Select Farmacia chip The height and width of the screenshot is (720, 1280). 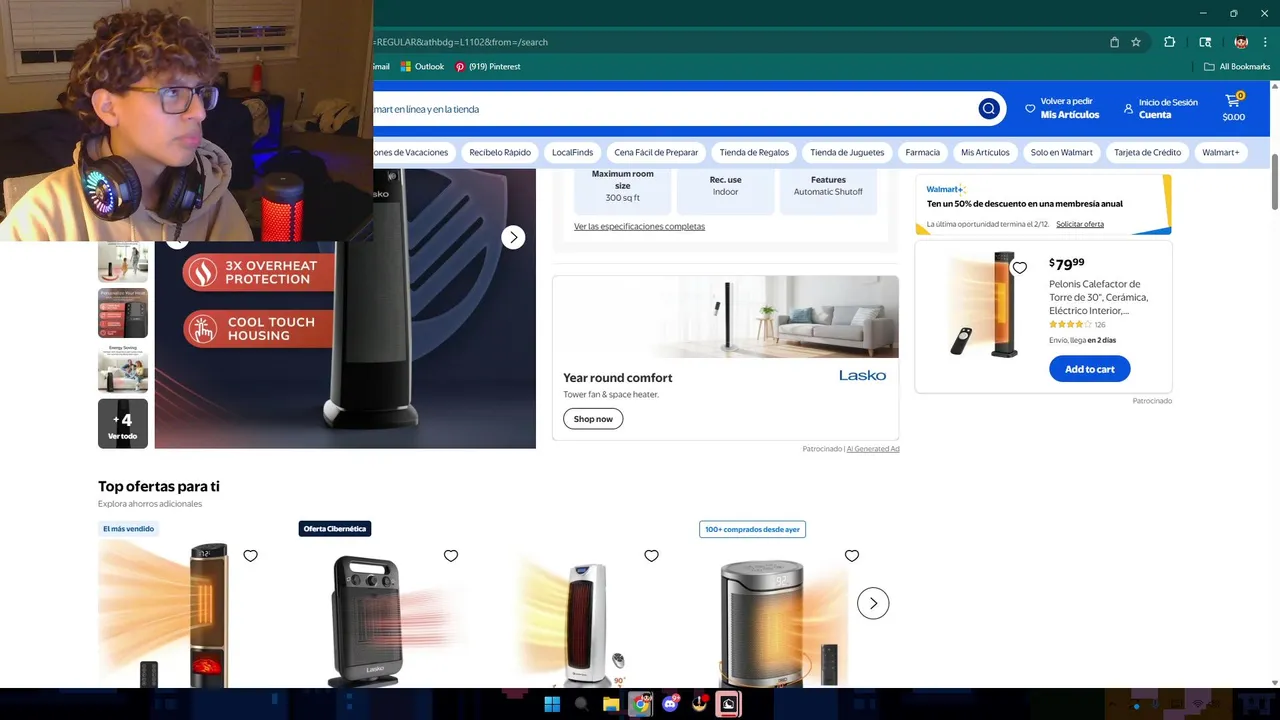(922, 152)
